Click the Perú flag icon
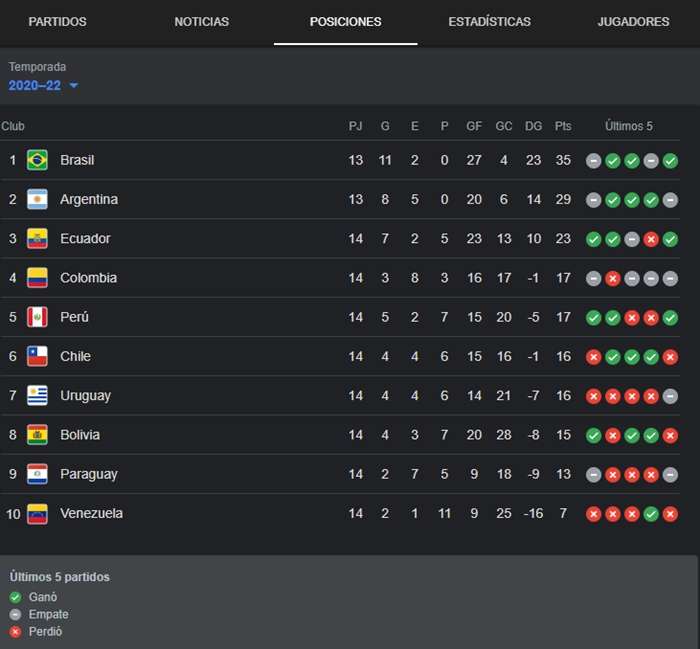The width and height of the screenshot is (700, 649). click(x=37, y=317)
